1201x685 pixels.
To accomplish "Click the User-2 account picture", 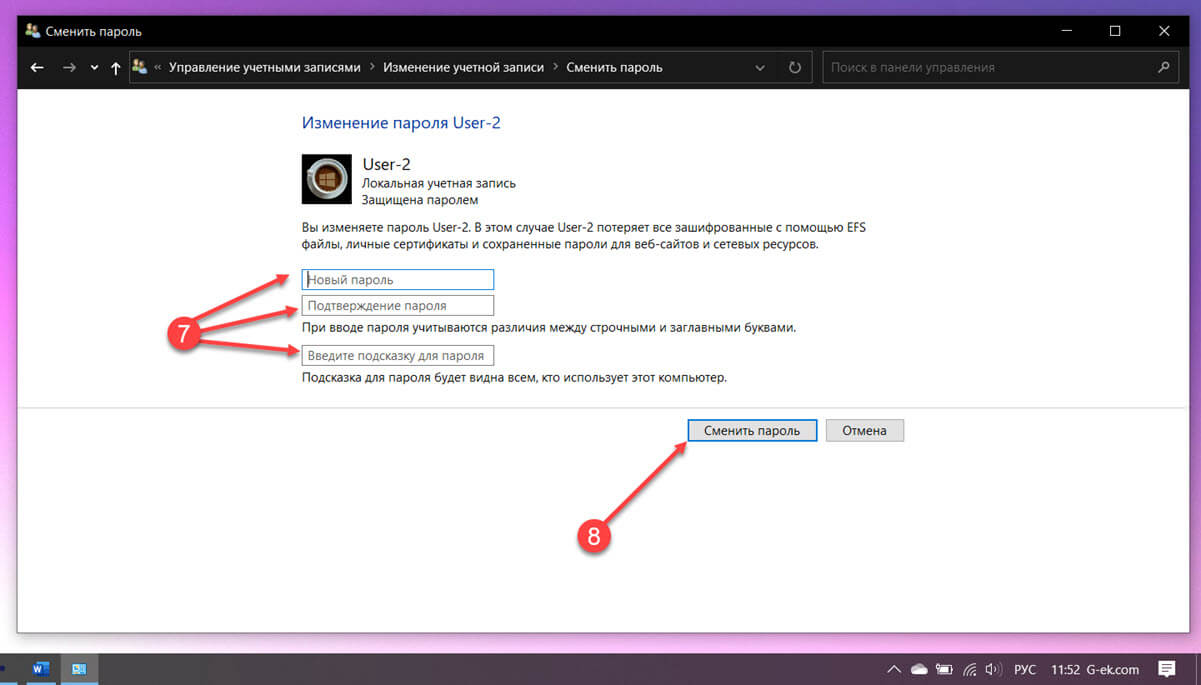I will coord(327,179).
